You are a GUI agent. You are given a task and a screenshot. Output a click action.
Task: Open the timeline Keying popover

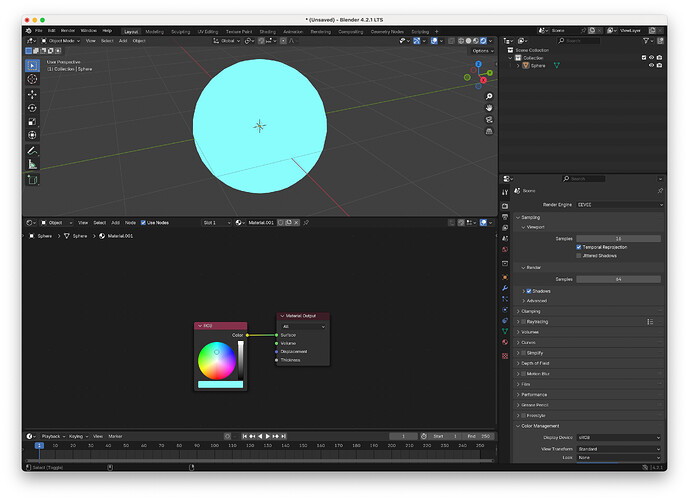[79, 436]
